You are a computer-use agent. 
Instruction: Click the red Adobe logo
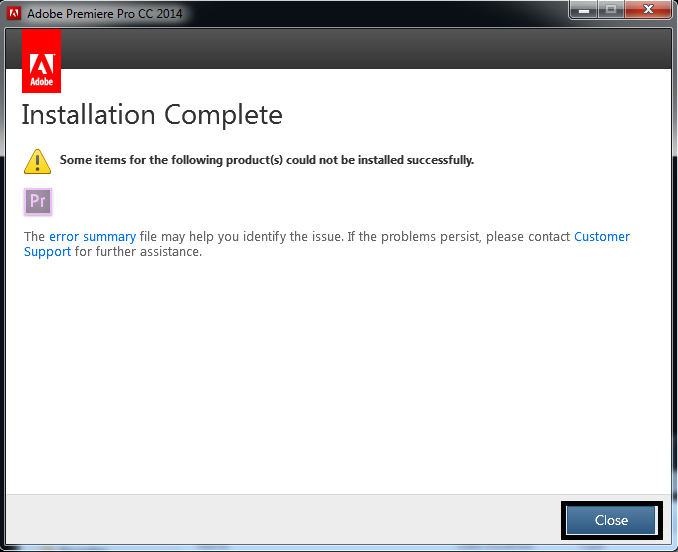[x=42, y=61]
